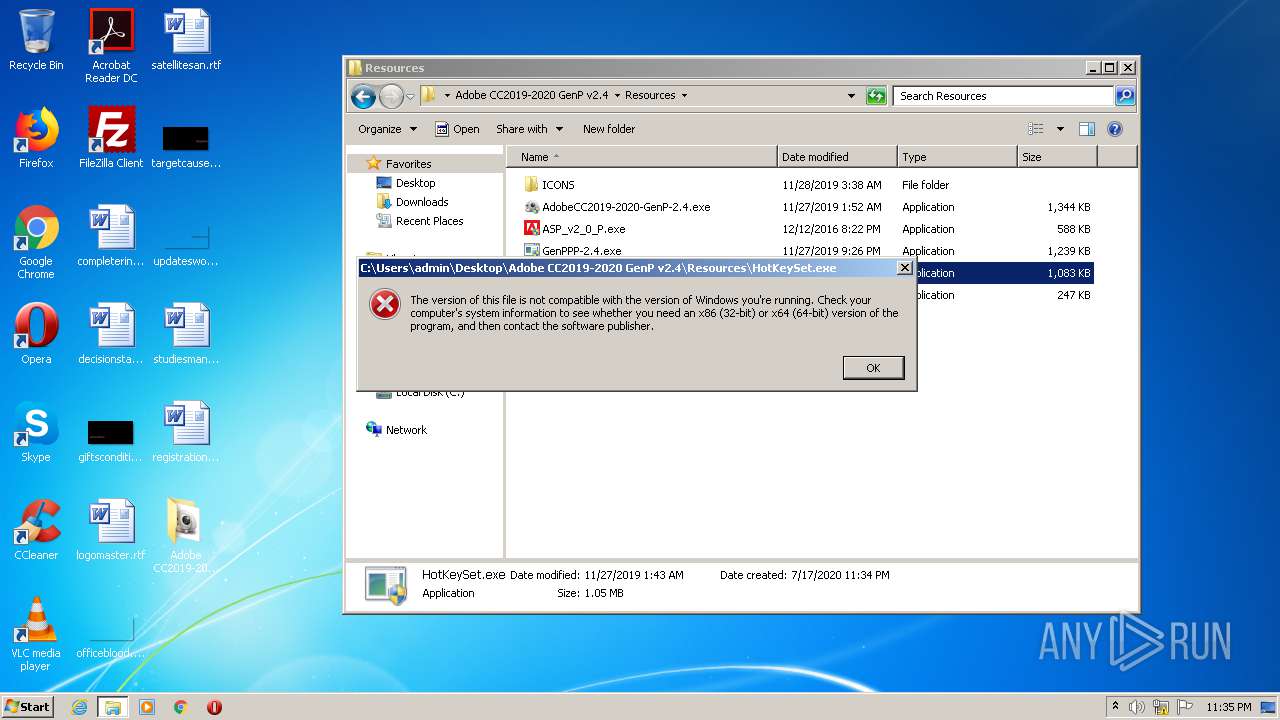Click Open in Explorer toolbar
Viewport: 1280px width, 720px height.
click(x=457, y=129)
